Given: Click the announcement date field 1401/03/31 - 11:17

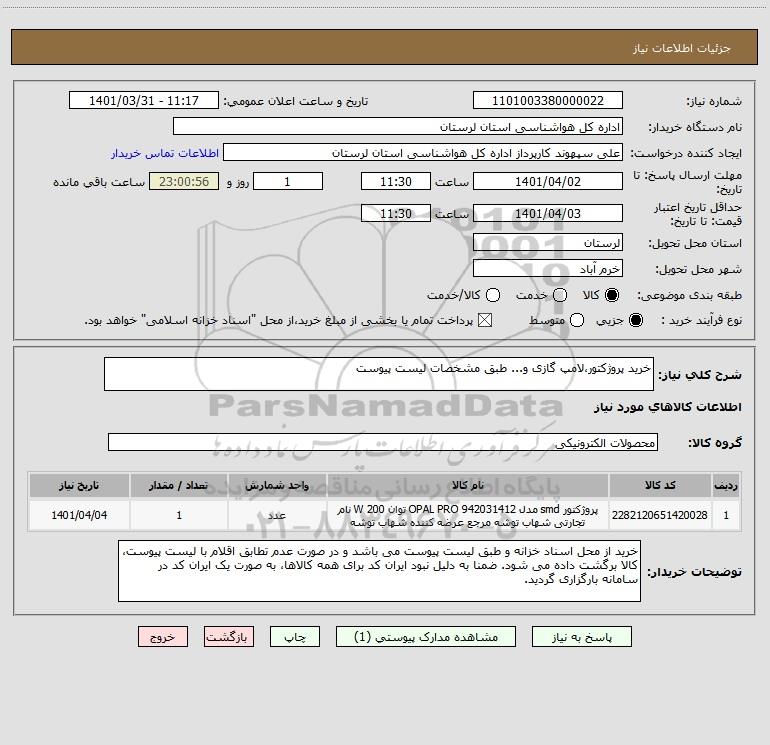Looking at the screenshot, I should (x=144, y=101).
